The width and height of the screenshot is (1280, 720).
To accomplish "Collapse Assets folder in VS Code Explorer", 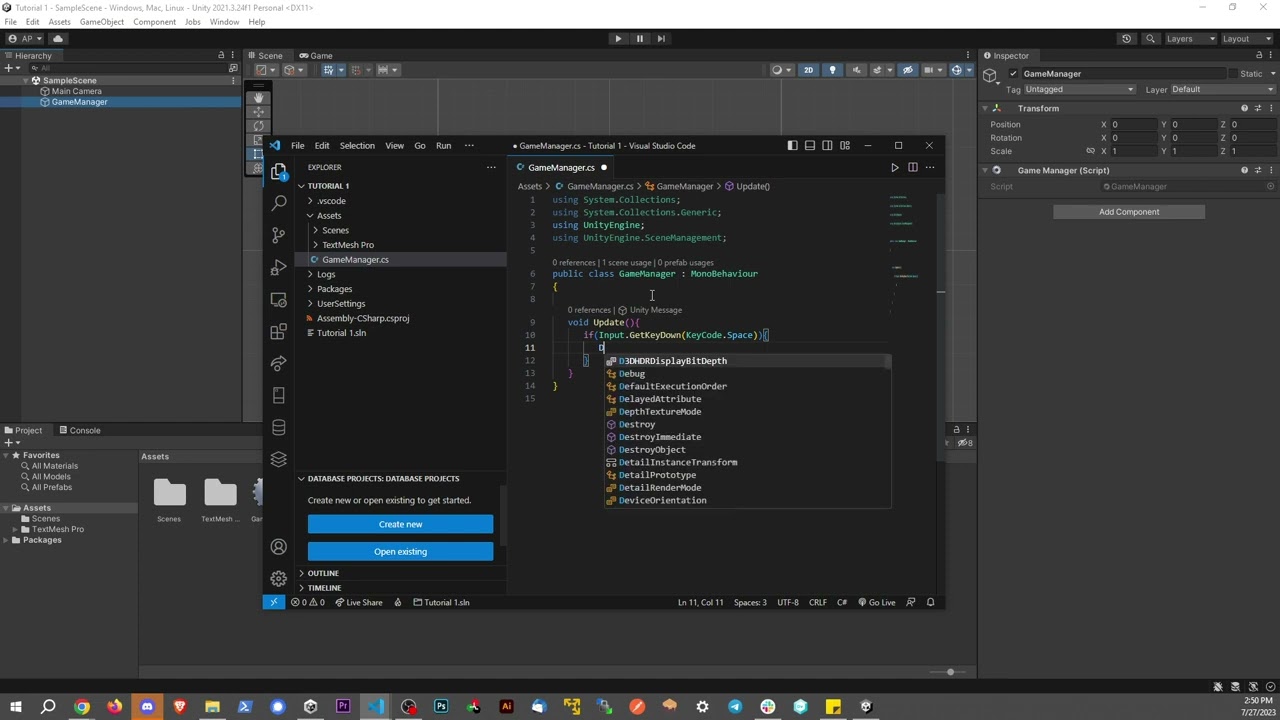I will pos(310,216).
